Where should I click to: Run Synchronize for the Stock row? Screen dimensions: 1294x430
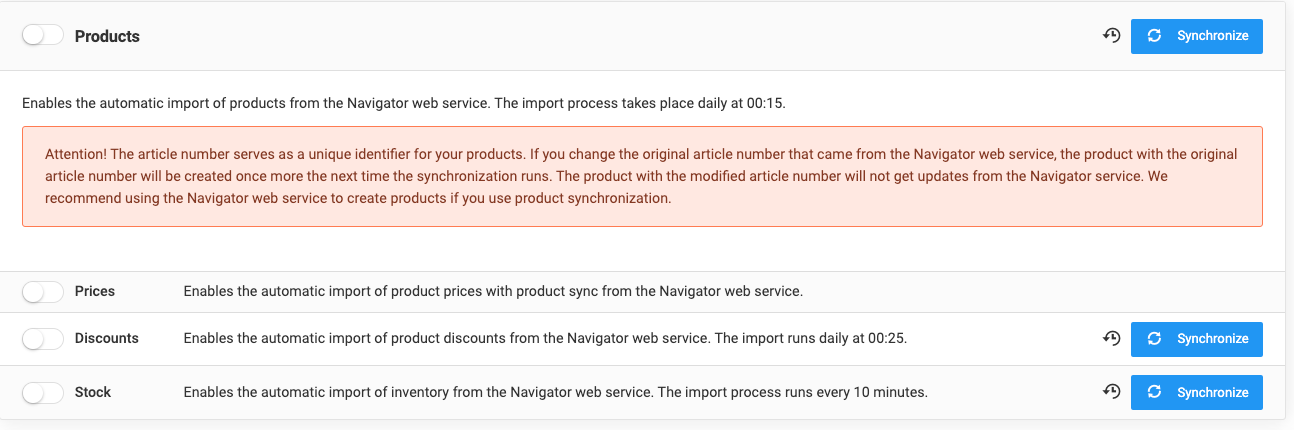pyautogui.click(x=1197, y=392)
